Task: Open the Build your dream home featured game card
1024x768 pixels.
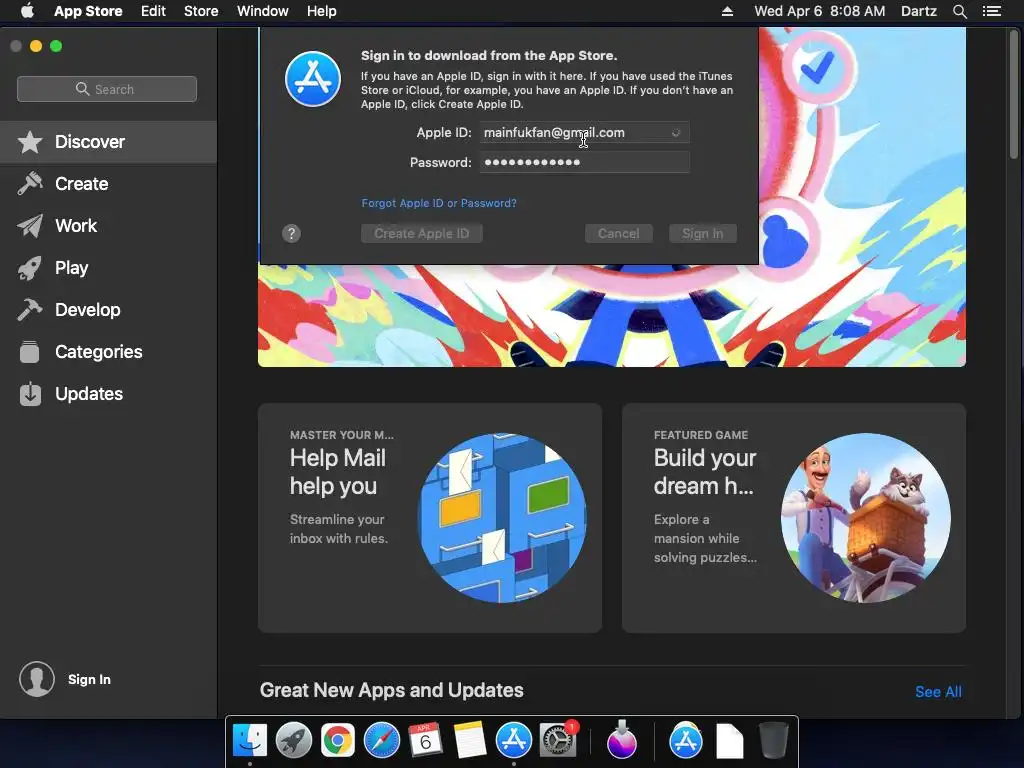Action: coord(793,518)
